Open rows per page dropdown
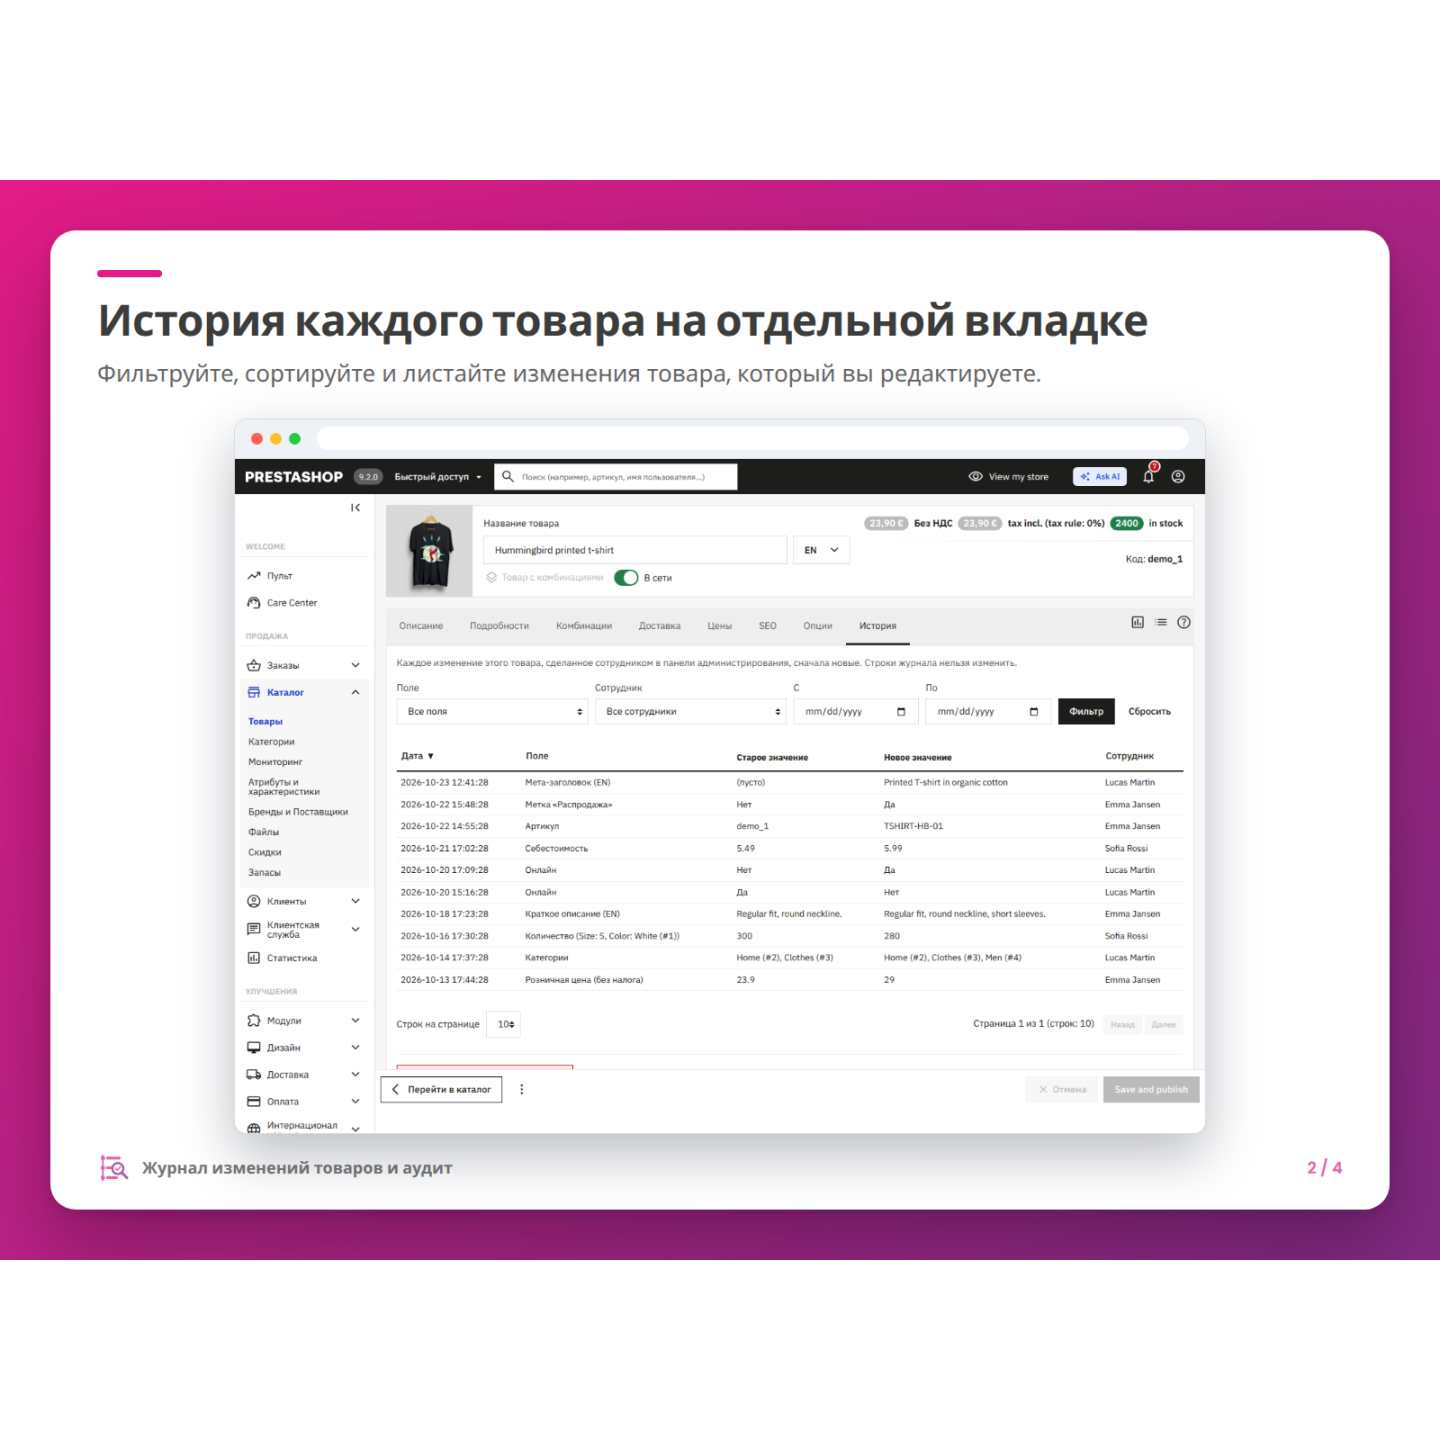The height and width of the screenshot is (1440, 1440). 504,1024
